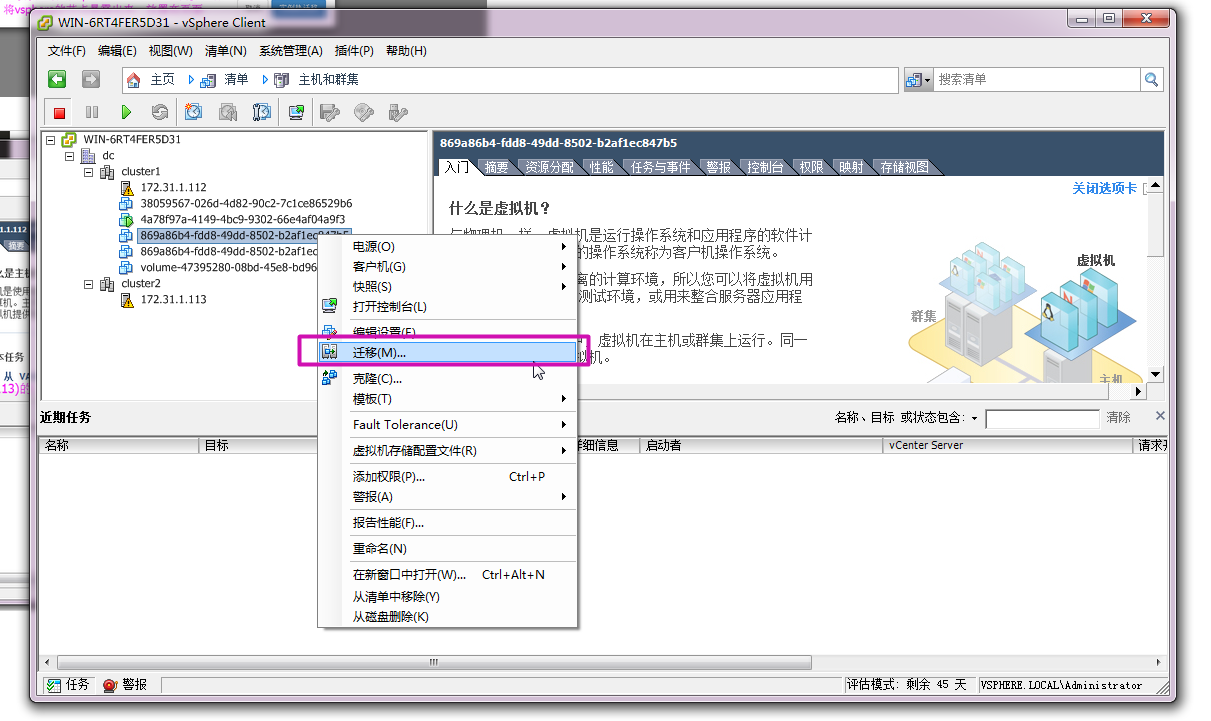Click the Take Snapshot toolbar icon
Viewport: 1211px width, 721px height.
pos(194,113)
